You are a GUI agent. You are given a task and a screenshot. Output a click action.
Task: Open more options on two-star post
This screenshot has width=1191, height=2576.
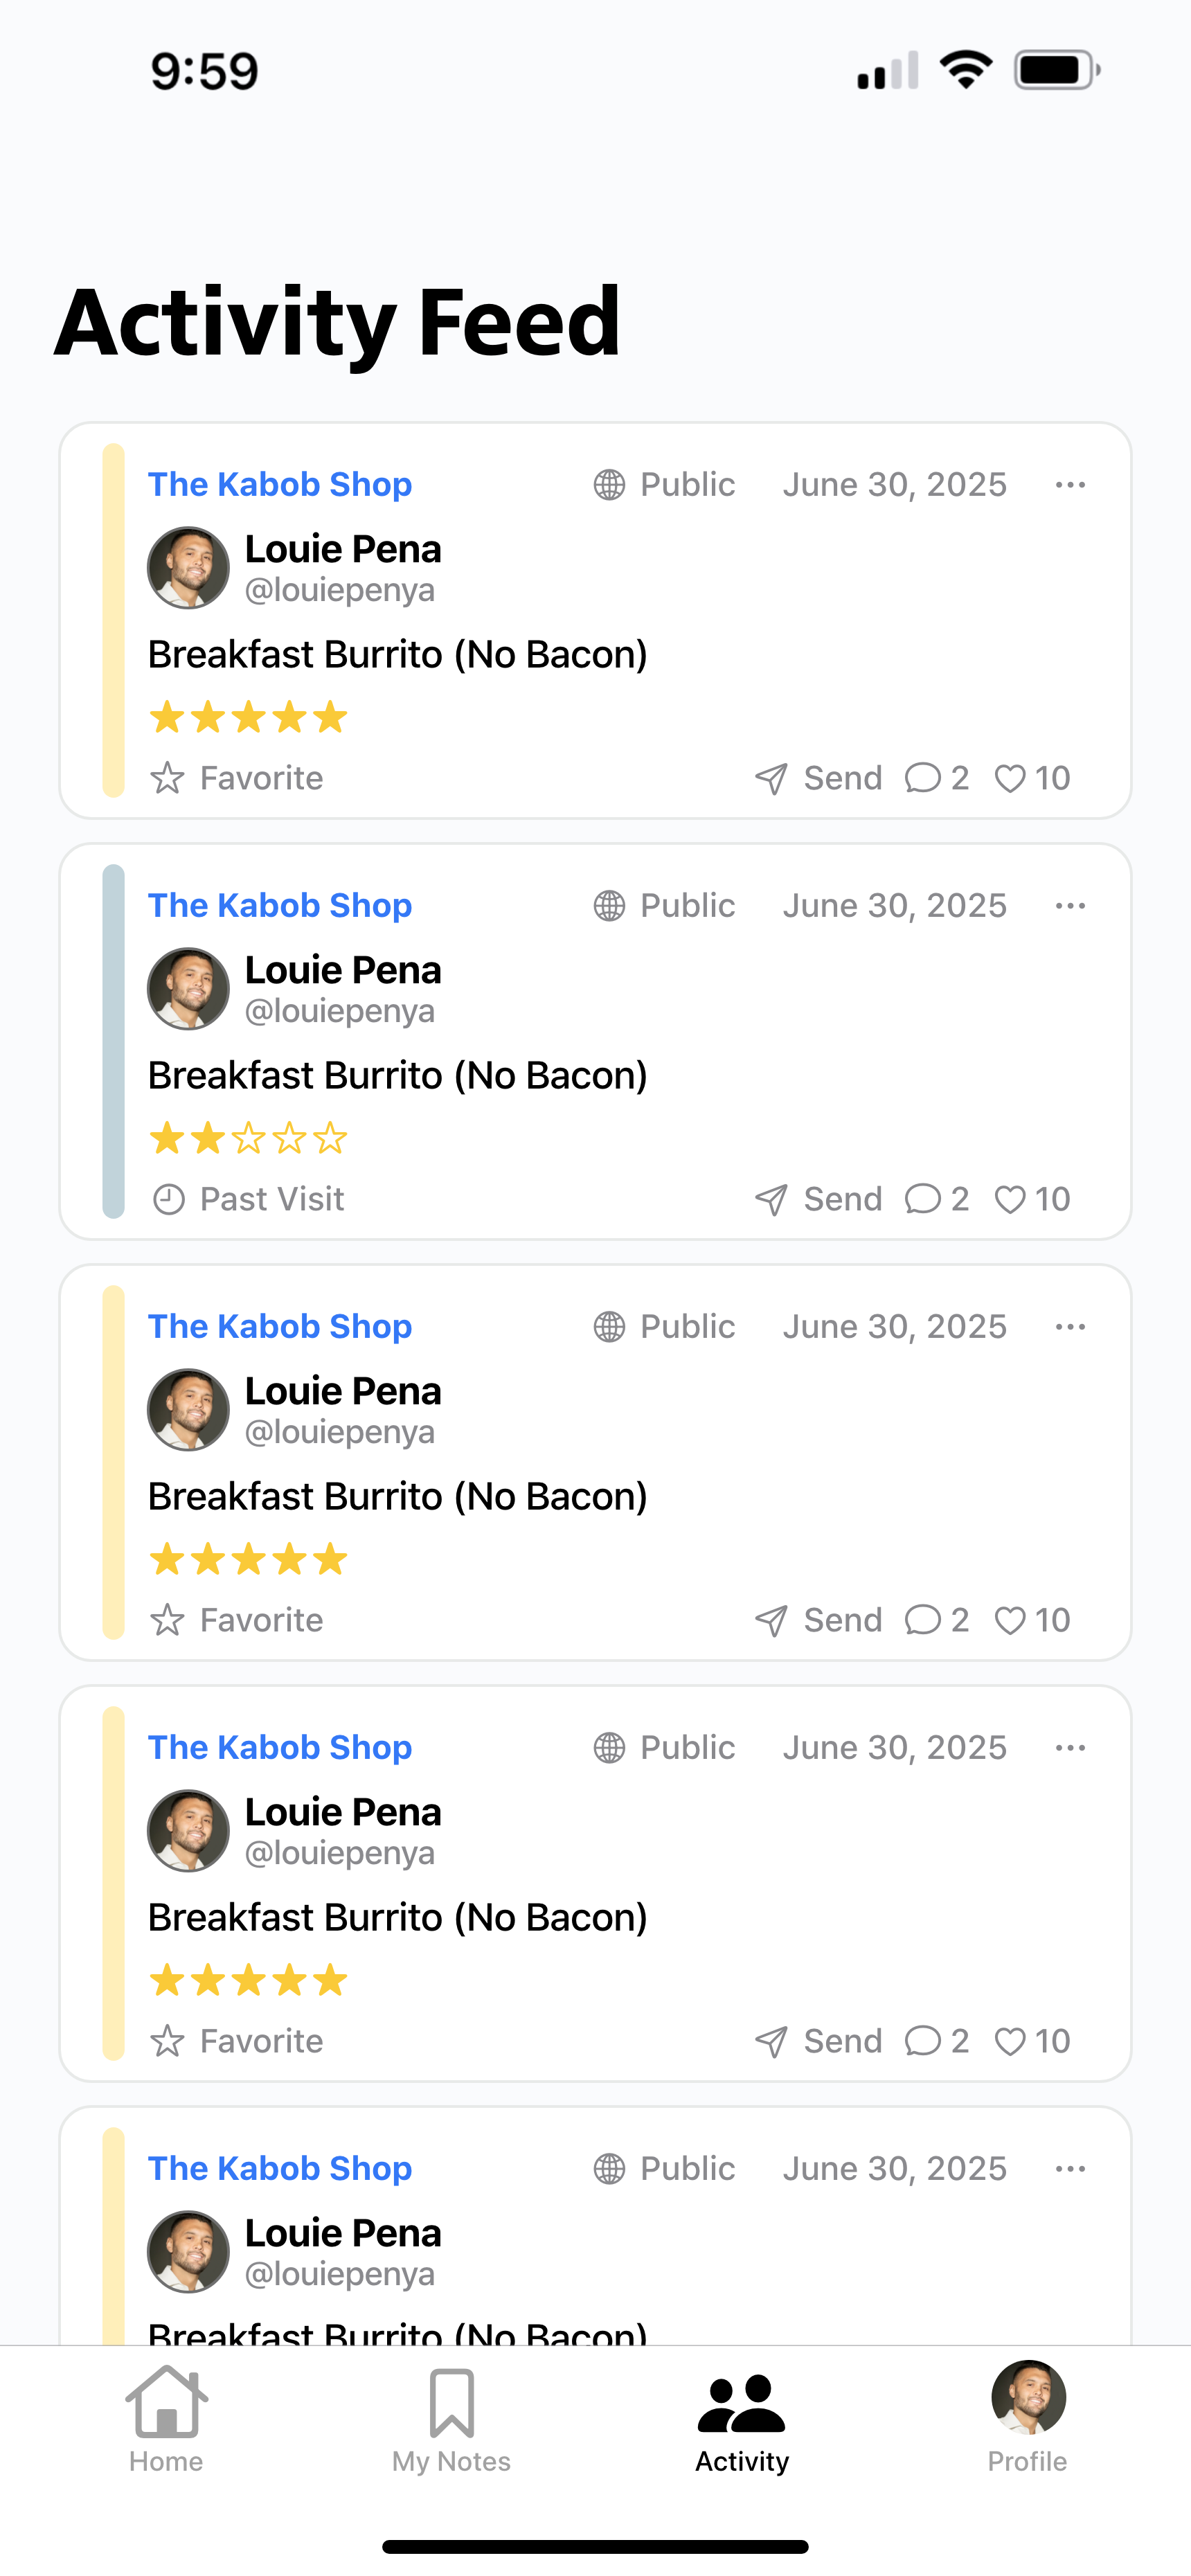1070,906
